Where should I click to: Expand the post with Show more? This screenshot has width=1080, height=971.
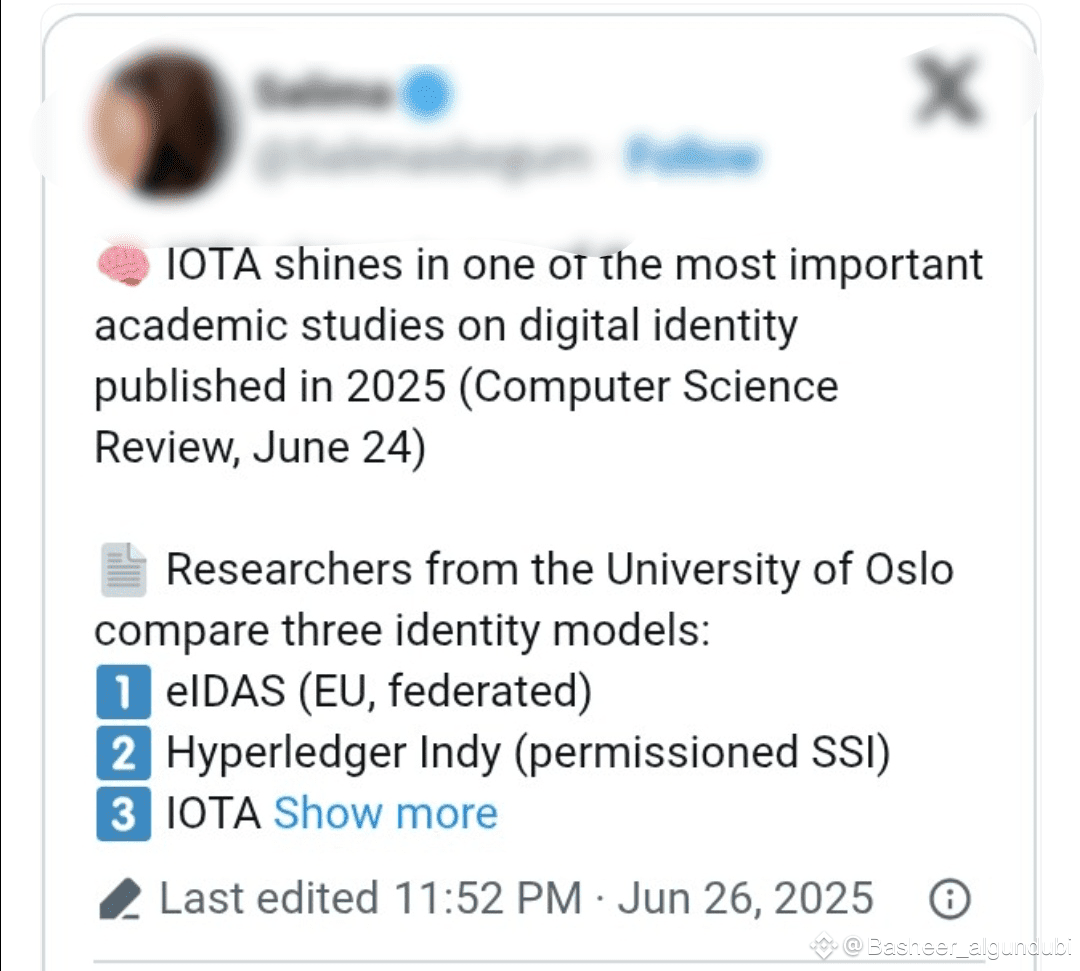[x=386, y=813]
